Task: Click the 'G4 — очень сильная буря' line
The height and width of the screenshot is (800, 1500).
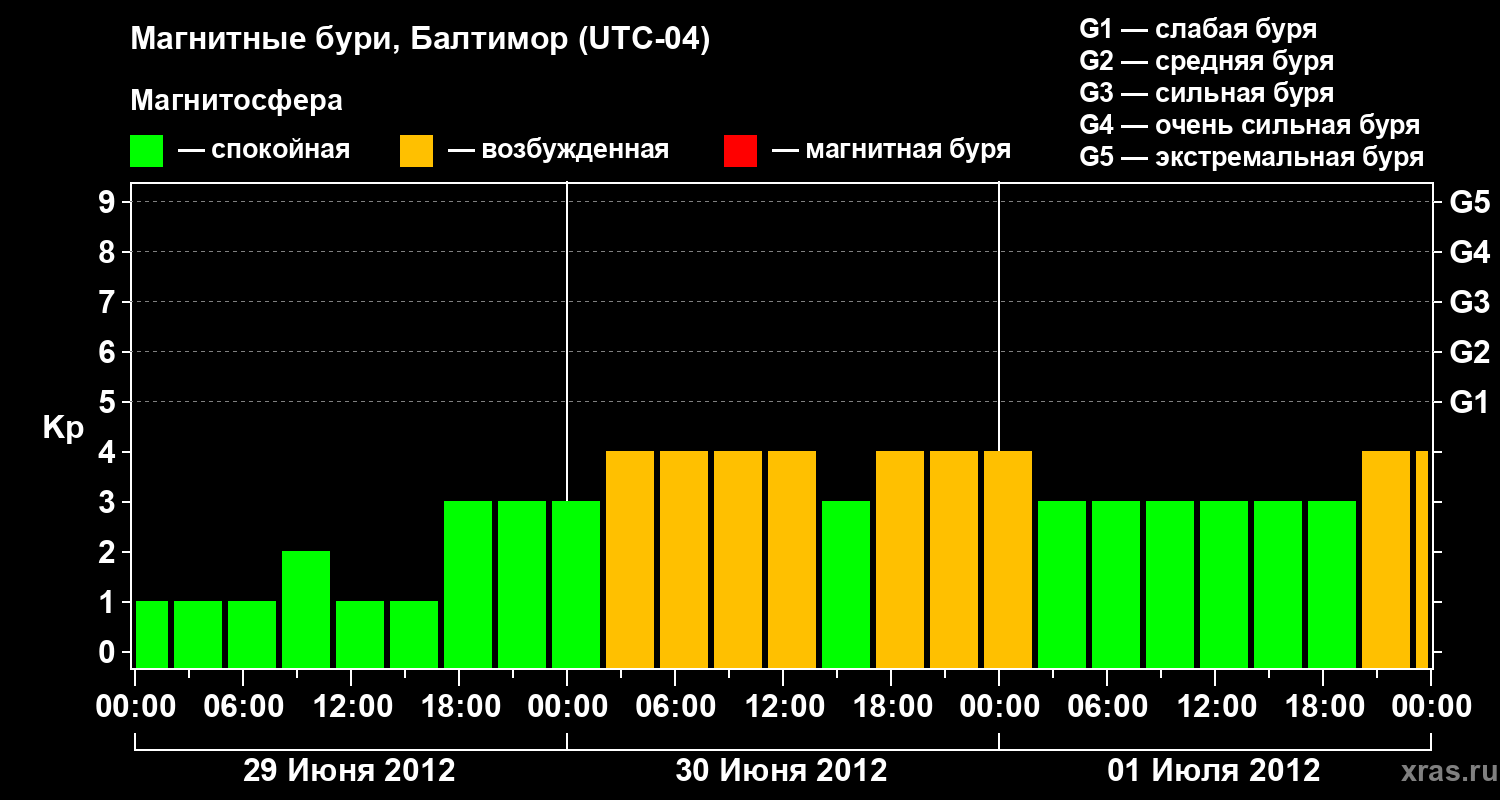Action: pyautogui.click(x=1249, y=125)
